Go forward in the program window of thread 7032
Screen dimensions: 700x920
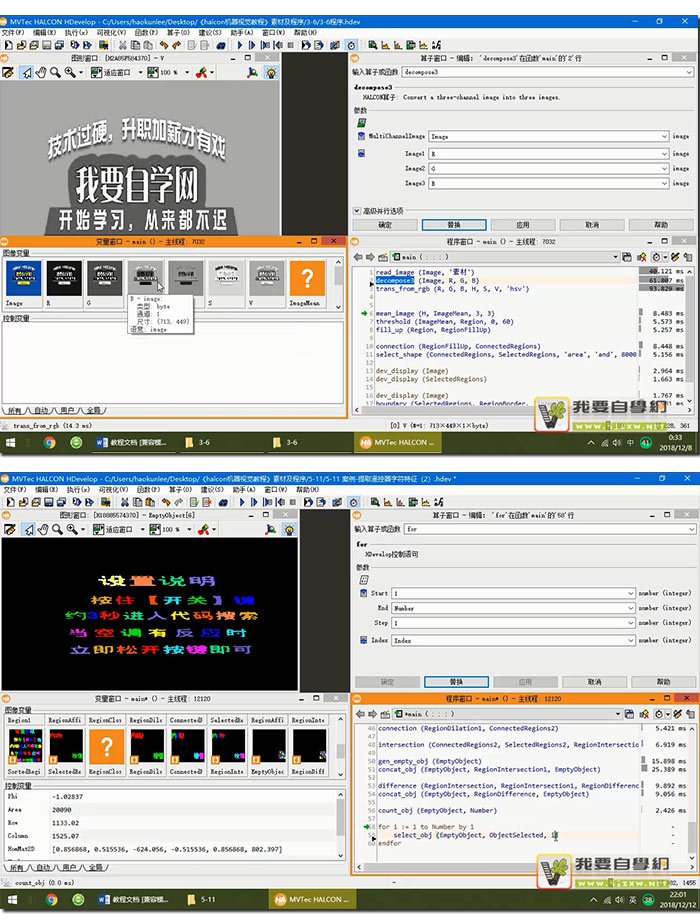(370, 257)
